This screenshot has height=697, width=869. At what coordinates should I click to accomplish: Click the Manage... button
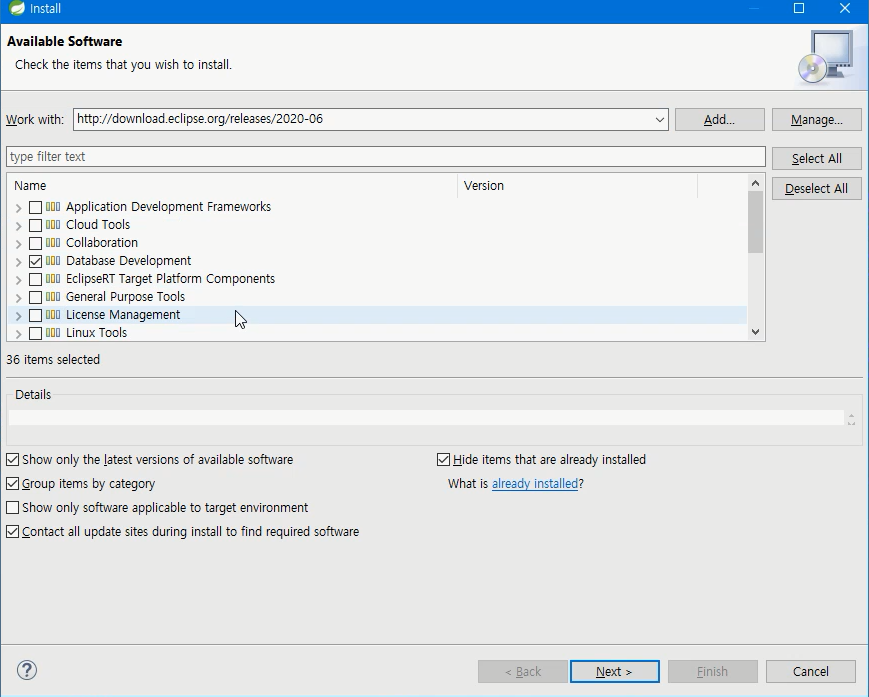(816, 120)
